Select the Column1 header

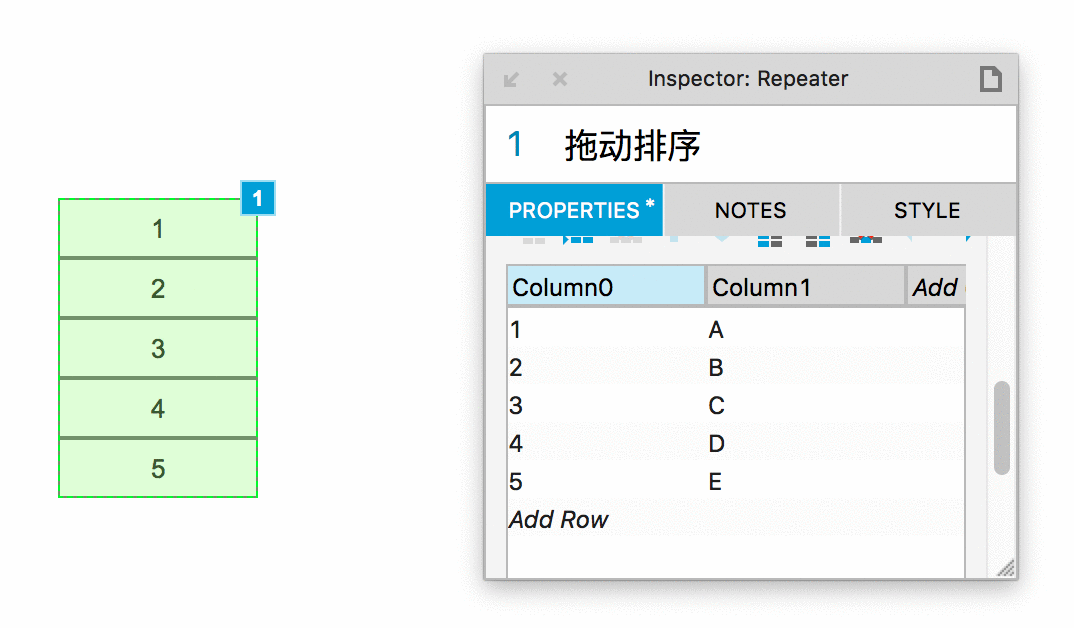coord(806,287)
